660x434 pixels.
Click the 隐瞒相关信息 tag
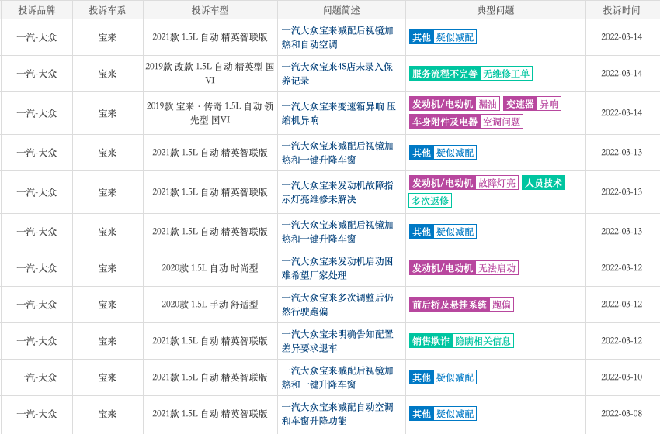pos(483,341)
